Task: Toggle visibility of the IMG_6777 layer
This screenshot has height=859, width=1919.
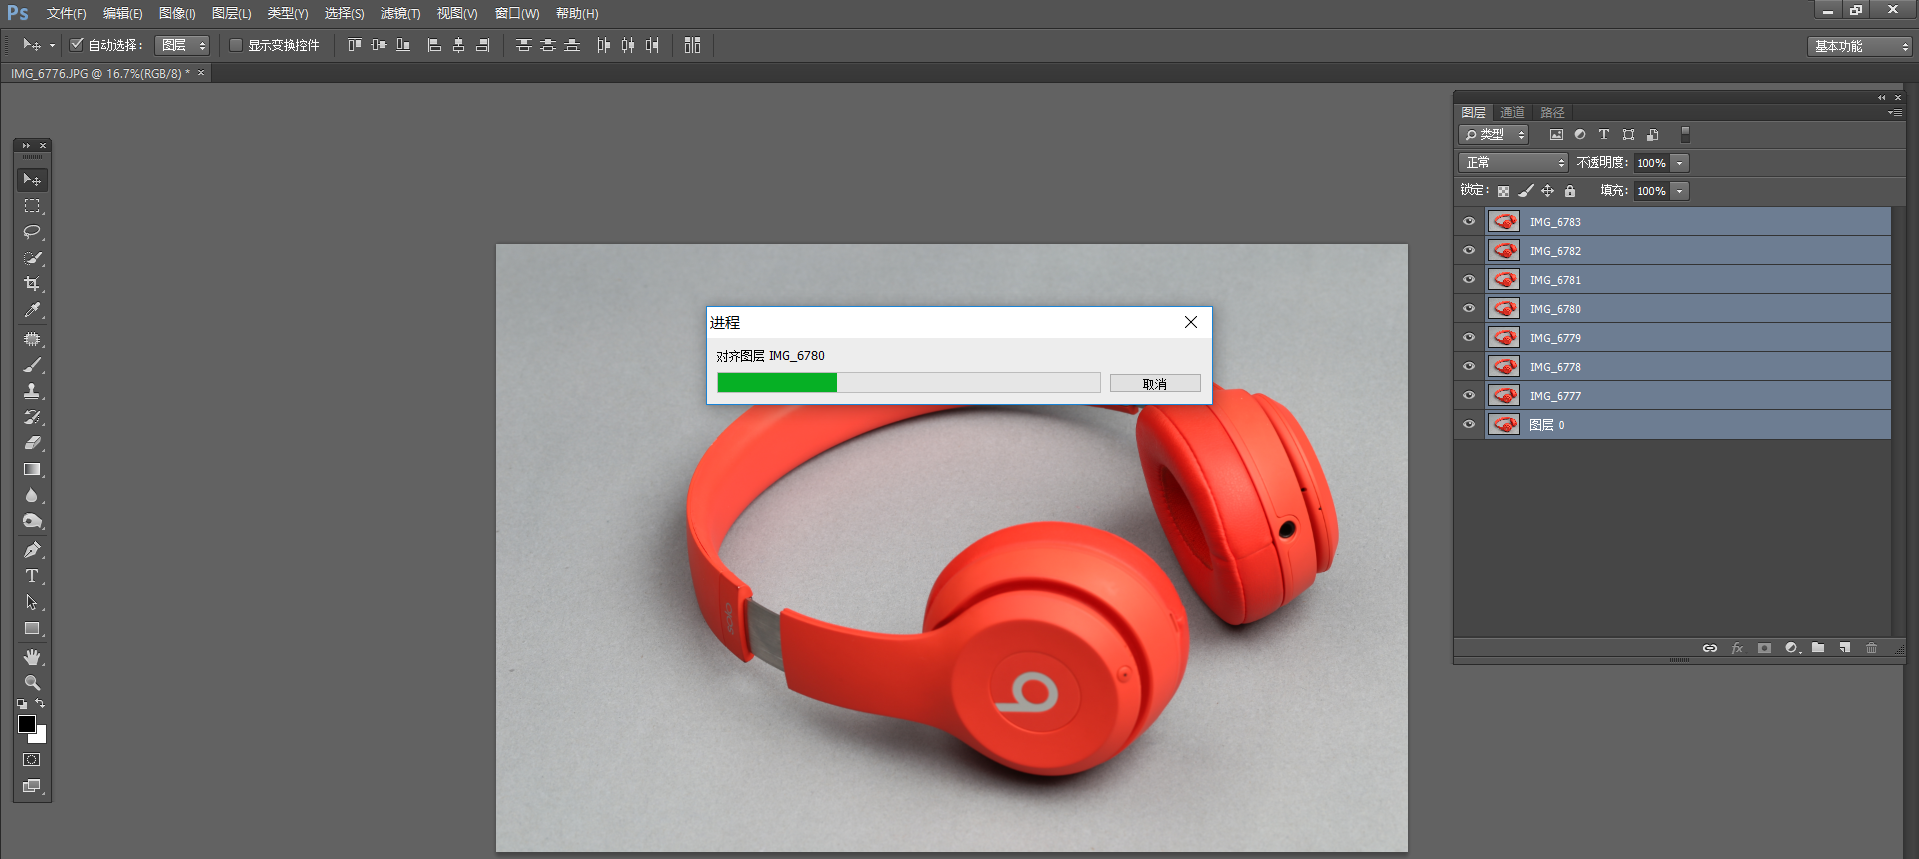Action: pyautogui.click(x=1469, y=396)
